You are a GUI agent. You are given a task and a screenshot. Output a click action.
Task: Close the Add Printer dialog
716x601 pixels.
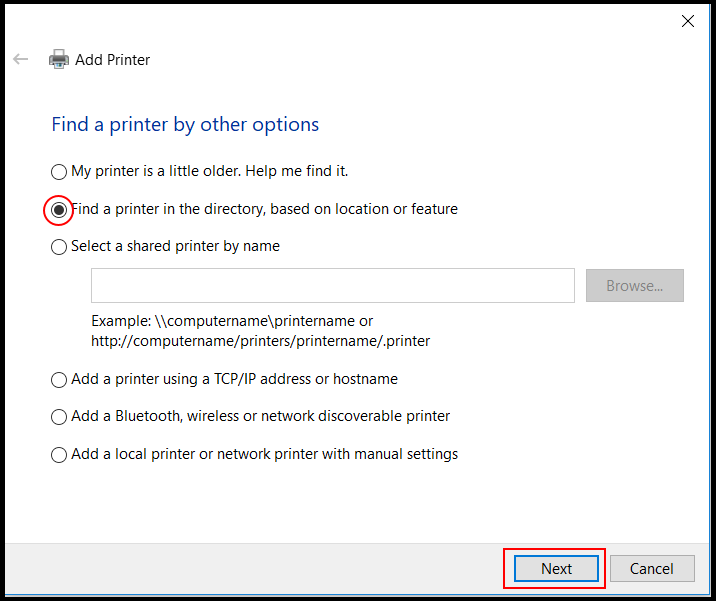coord(688,21)
